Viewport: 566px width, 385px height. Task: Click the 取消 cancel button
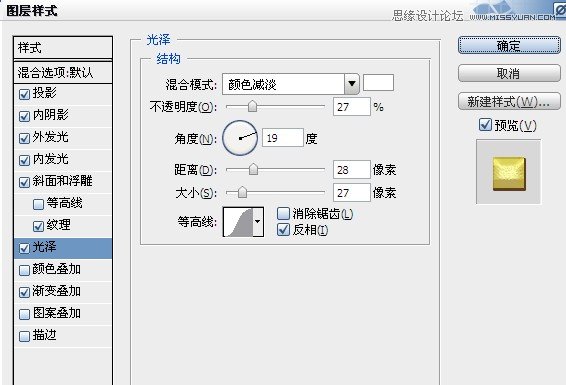[x=509, y=74]
